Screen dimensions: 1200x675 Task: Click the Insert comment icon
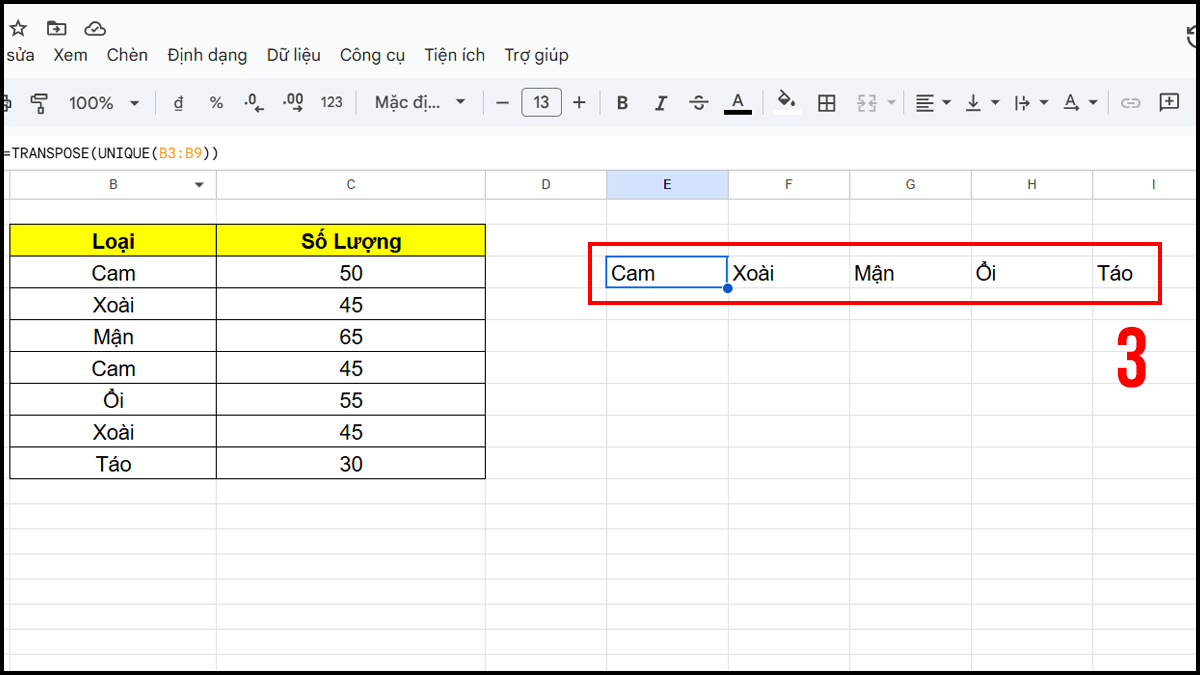(1170, 102)
